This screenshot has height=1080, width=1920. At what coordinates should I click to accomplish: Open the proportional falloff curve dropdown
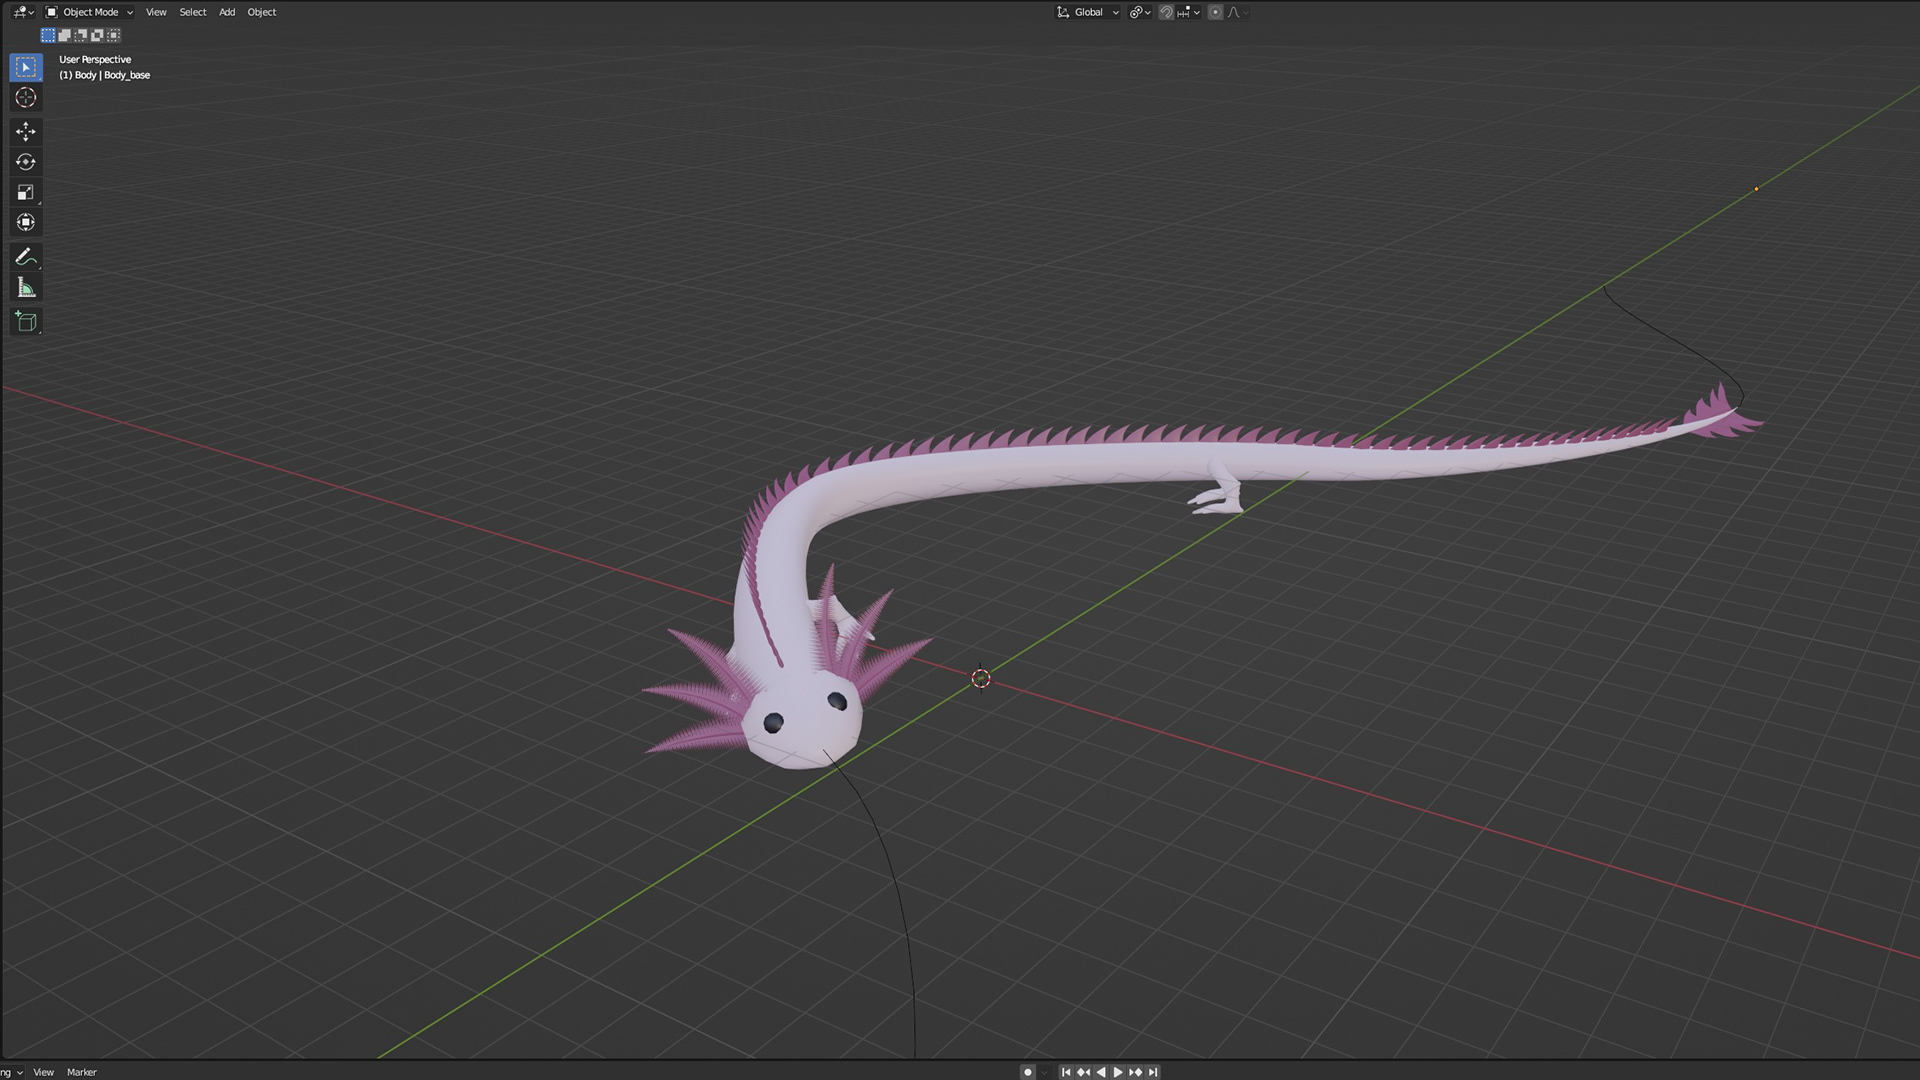tap(1237, 12)
